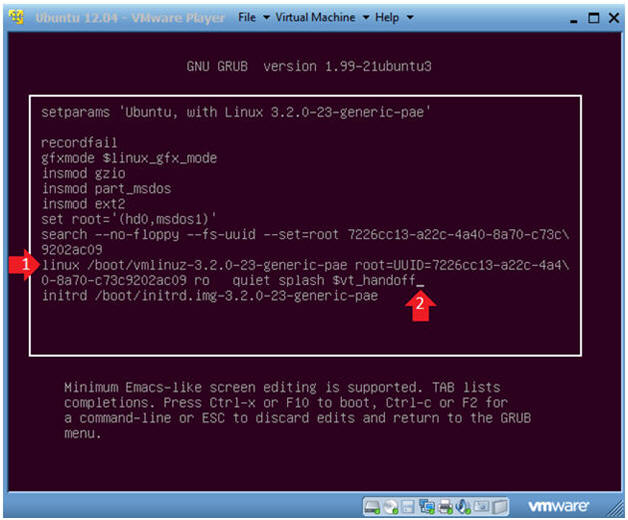Click the hard disk device icon
628x520 pixels.
click(372, 507)
